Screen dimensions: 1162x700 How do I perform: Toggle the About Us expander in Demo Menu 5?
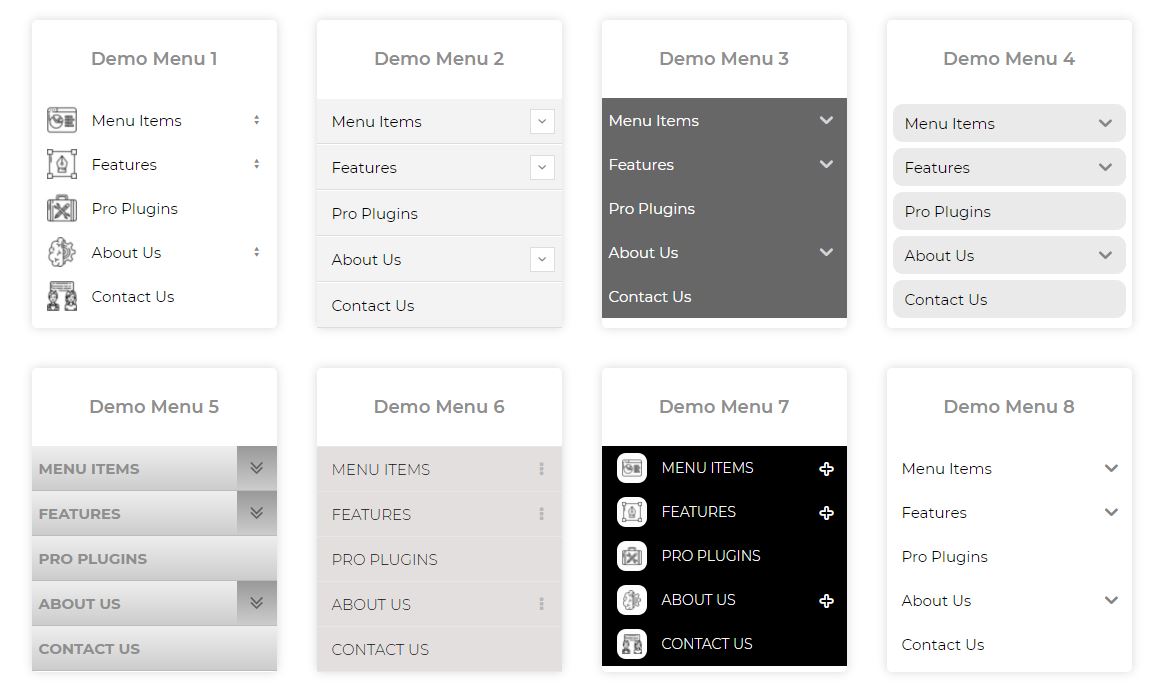click(x=257, y=603)
